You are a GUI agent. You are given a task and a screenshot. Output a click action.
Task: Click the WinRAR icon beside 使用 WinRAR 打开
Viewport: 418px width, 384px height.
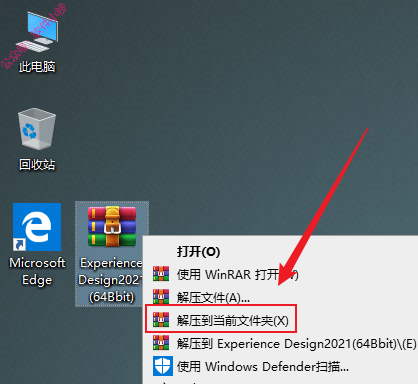pyautogui.click(x=161, y=274)
